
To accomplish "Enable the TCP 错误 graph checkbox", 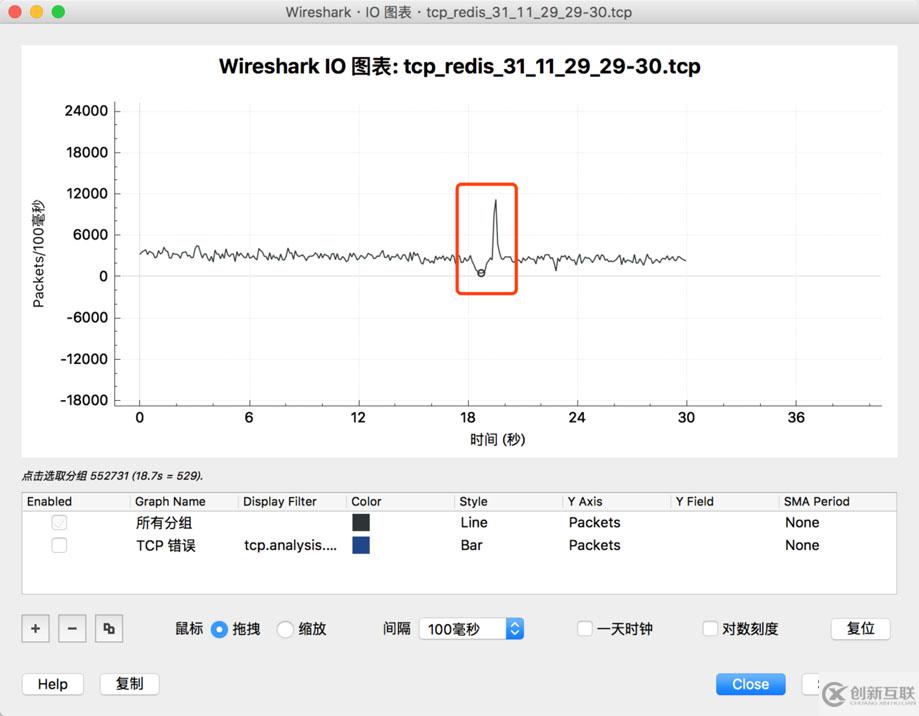I will tap(59, 545).
